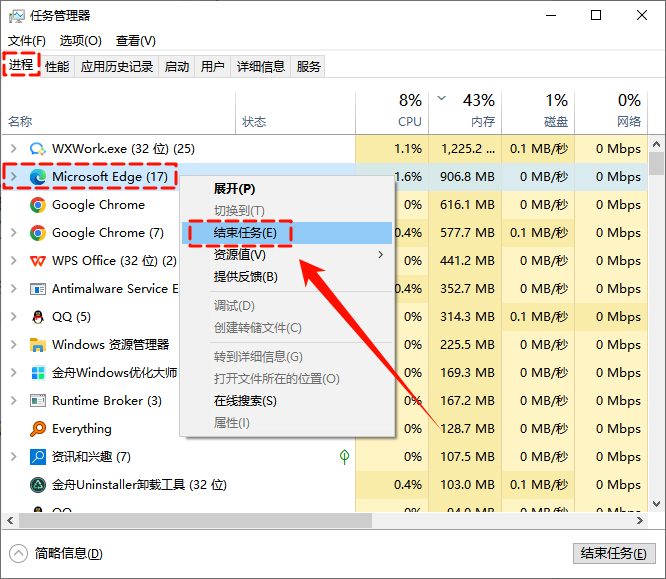Click the Runtime Broker process icon
This screenshot has width=666, height=579.
(x=38, y=401)
